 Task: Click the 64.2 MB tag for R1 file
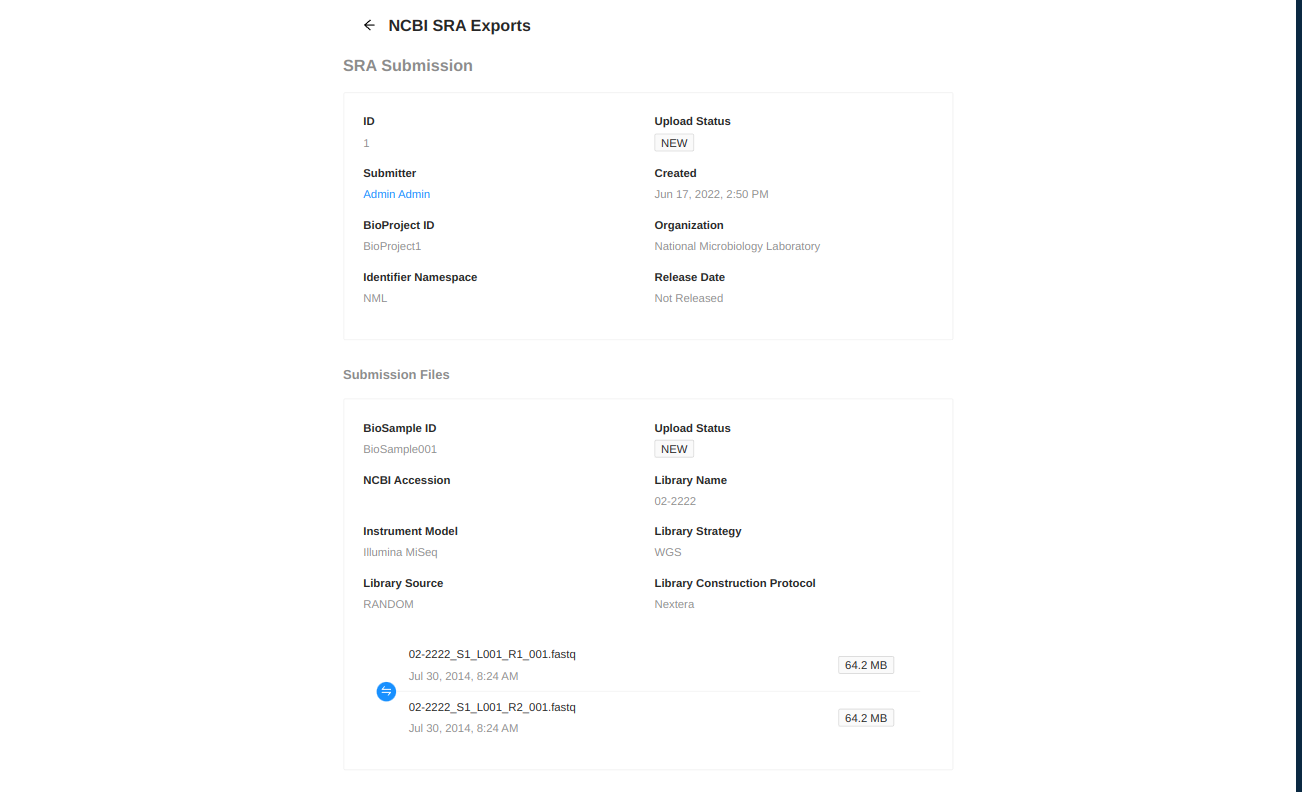tap(866, 665)
